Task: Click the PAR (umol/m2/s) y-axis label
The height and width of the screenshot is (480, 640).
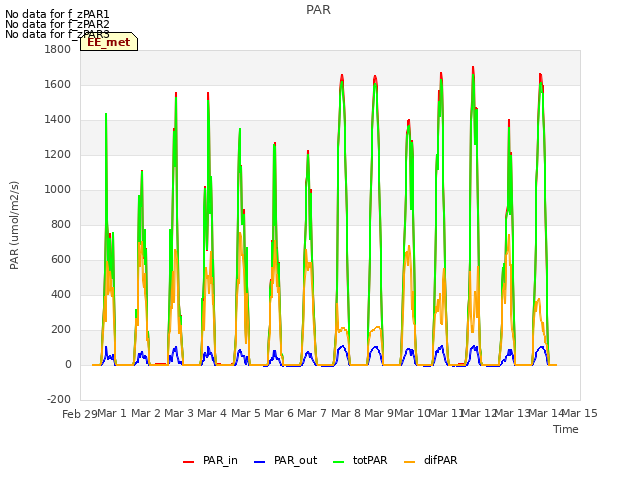Action: pos(14,225)
